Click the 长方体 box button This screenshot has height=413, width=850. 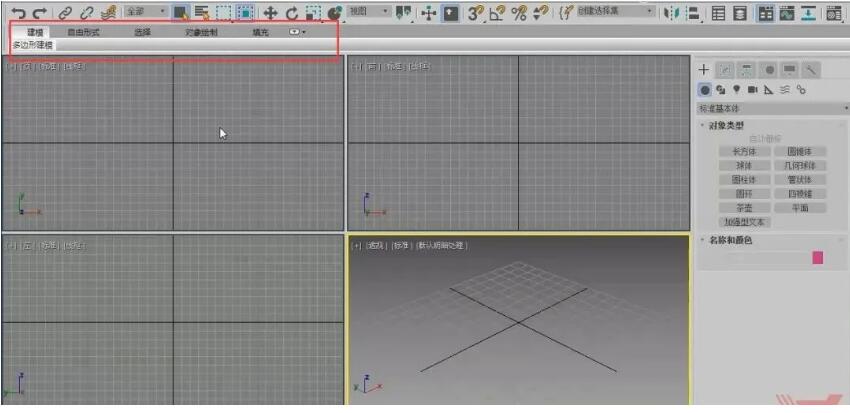[744, 151]
